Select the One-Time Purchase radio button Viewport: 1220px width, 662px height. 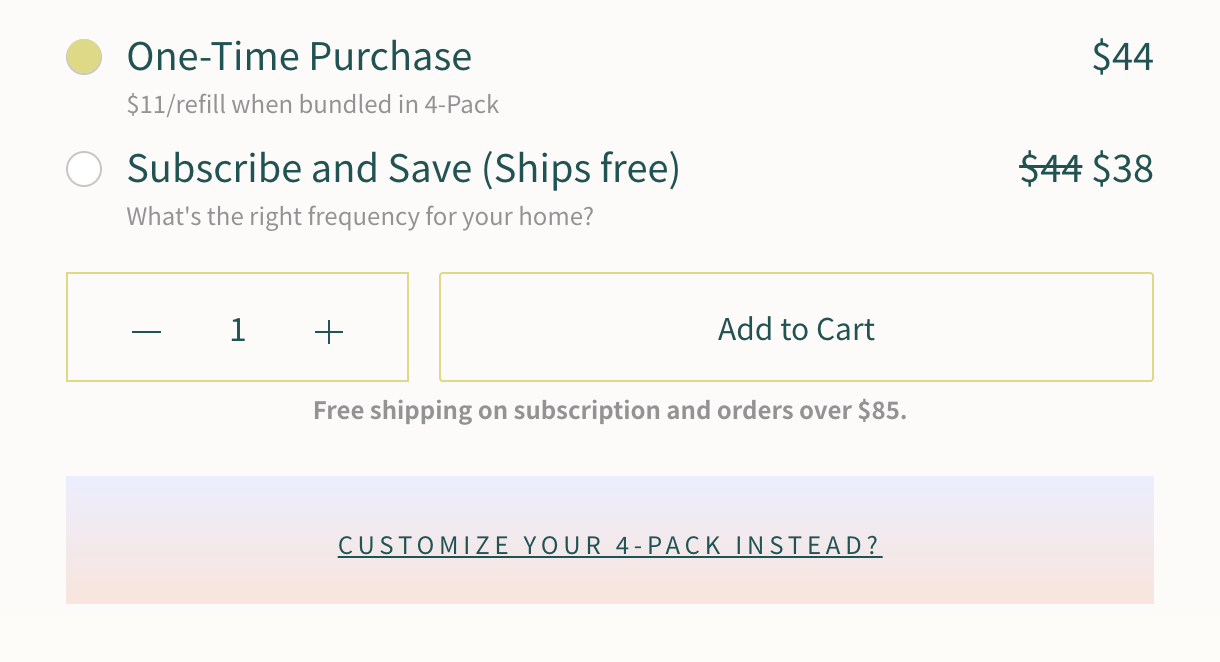pyautogui.click(x=84, y=57)
